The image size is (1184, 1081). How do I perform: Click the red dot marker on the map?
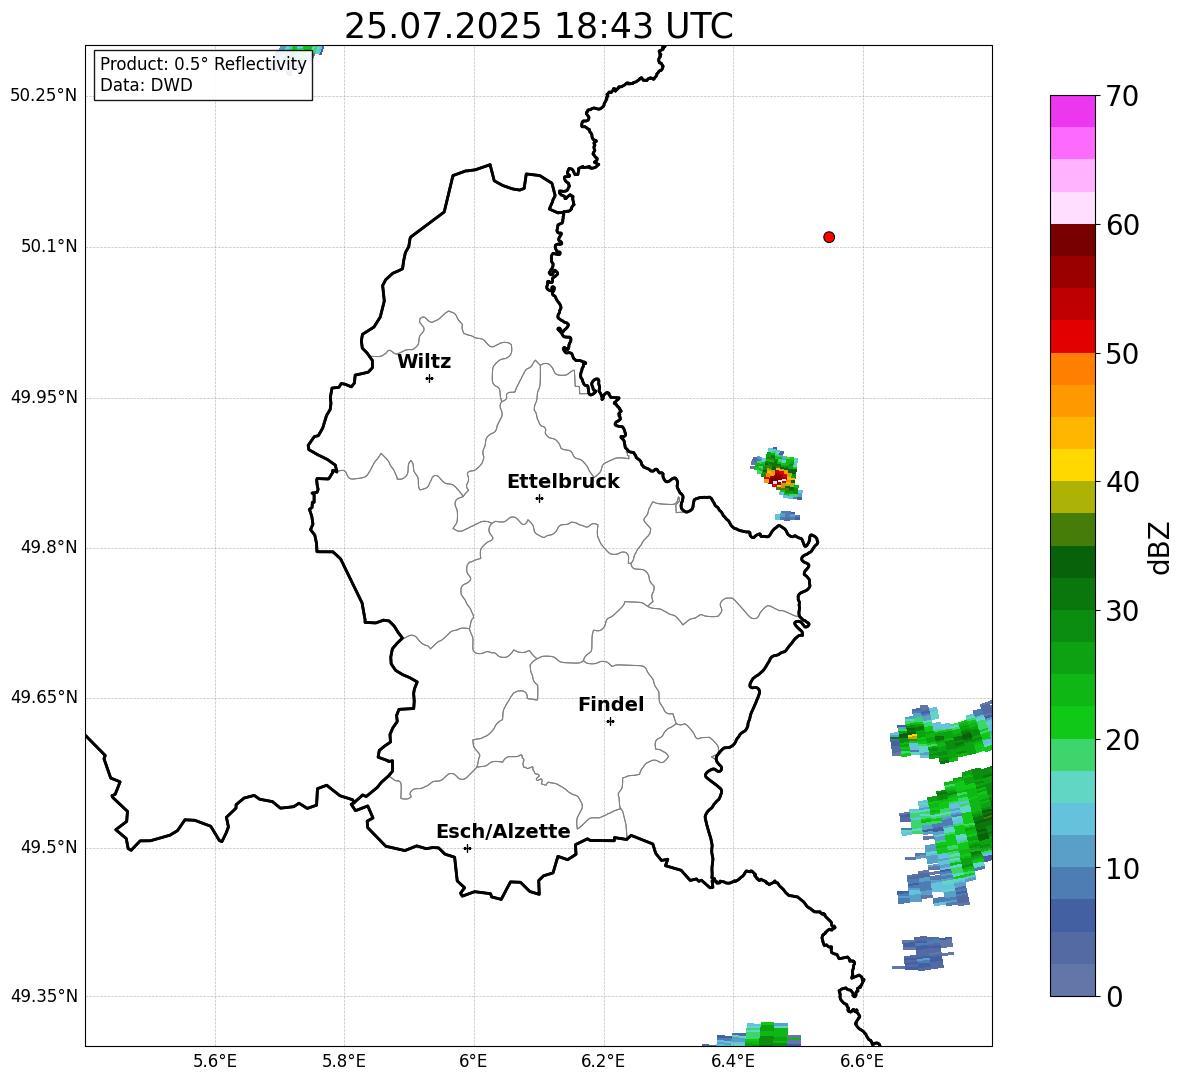click(829, 237)
